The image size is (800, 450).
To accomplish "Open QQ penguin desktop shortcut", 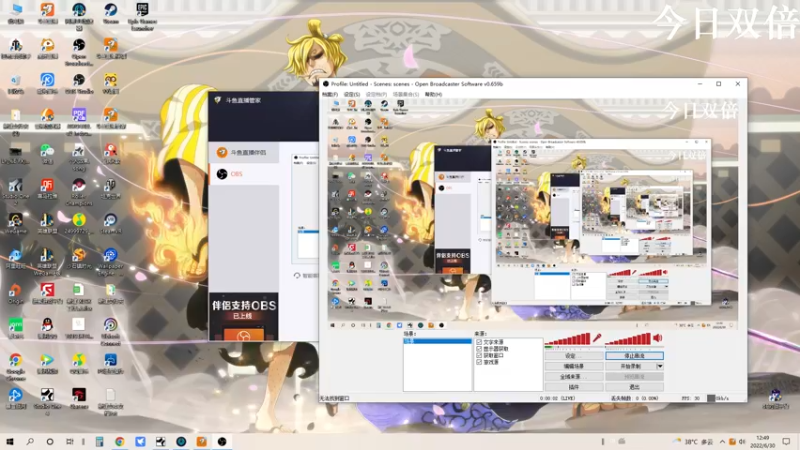I will 47,328.
